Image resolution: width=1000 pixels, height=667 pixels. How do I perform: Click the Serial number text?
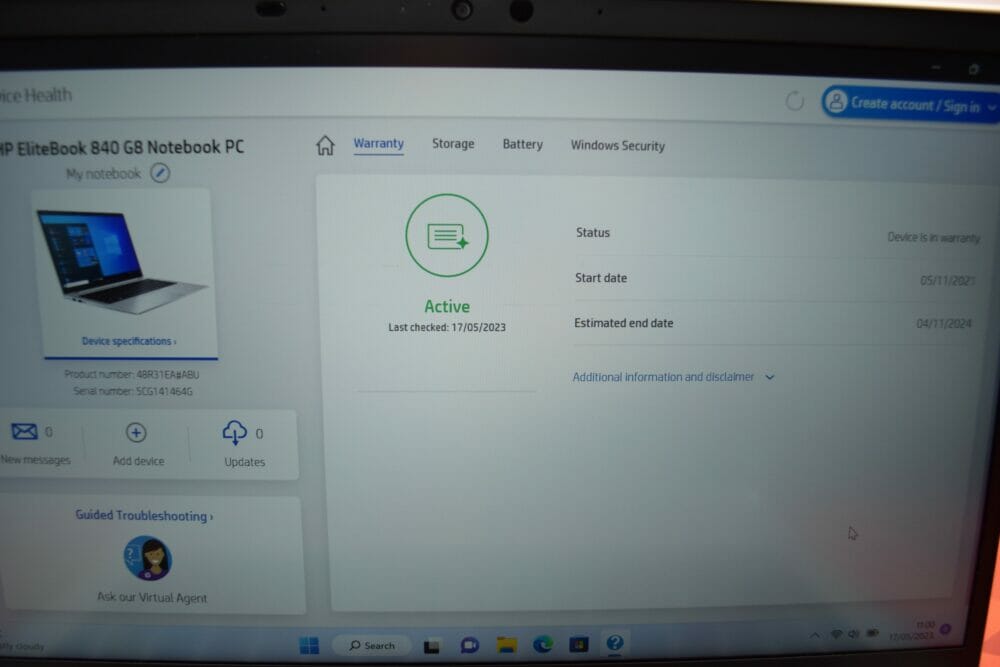tap(133, 391)
